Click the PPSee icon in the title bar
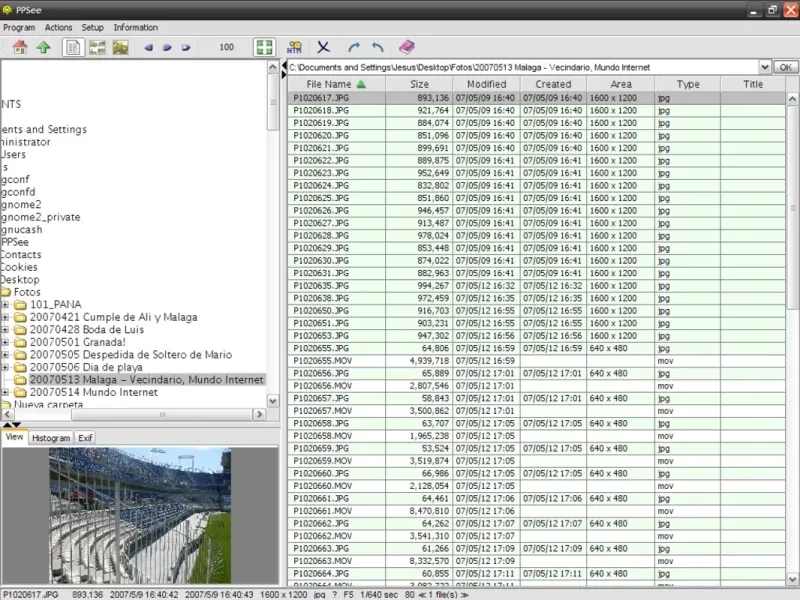 [x=7, y=10]
